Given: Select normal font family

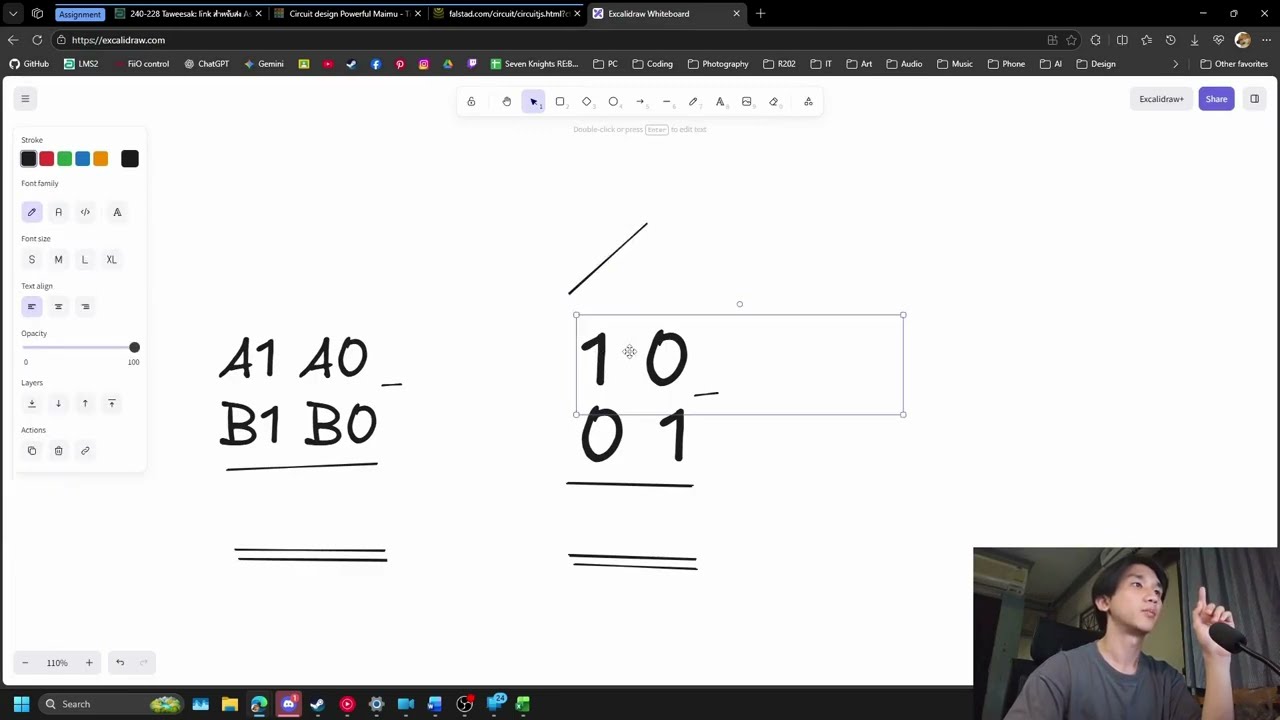Looking at the screenshot, I should [58, 212].
